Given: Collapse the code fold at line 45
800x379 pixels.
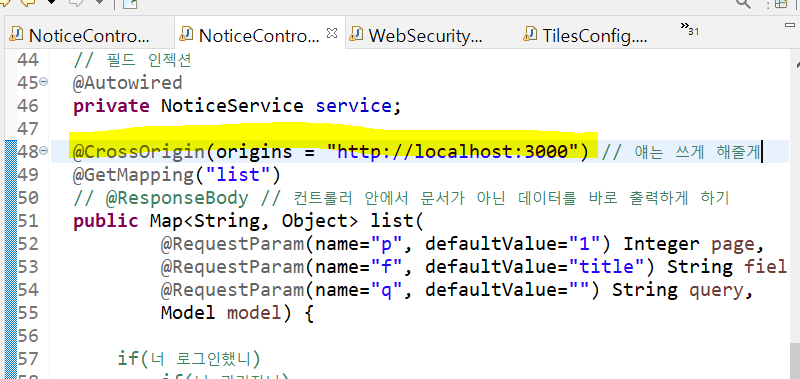Looking at the screenshot, I should (x=44, y=81).
